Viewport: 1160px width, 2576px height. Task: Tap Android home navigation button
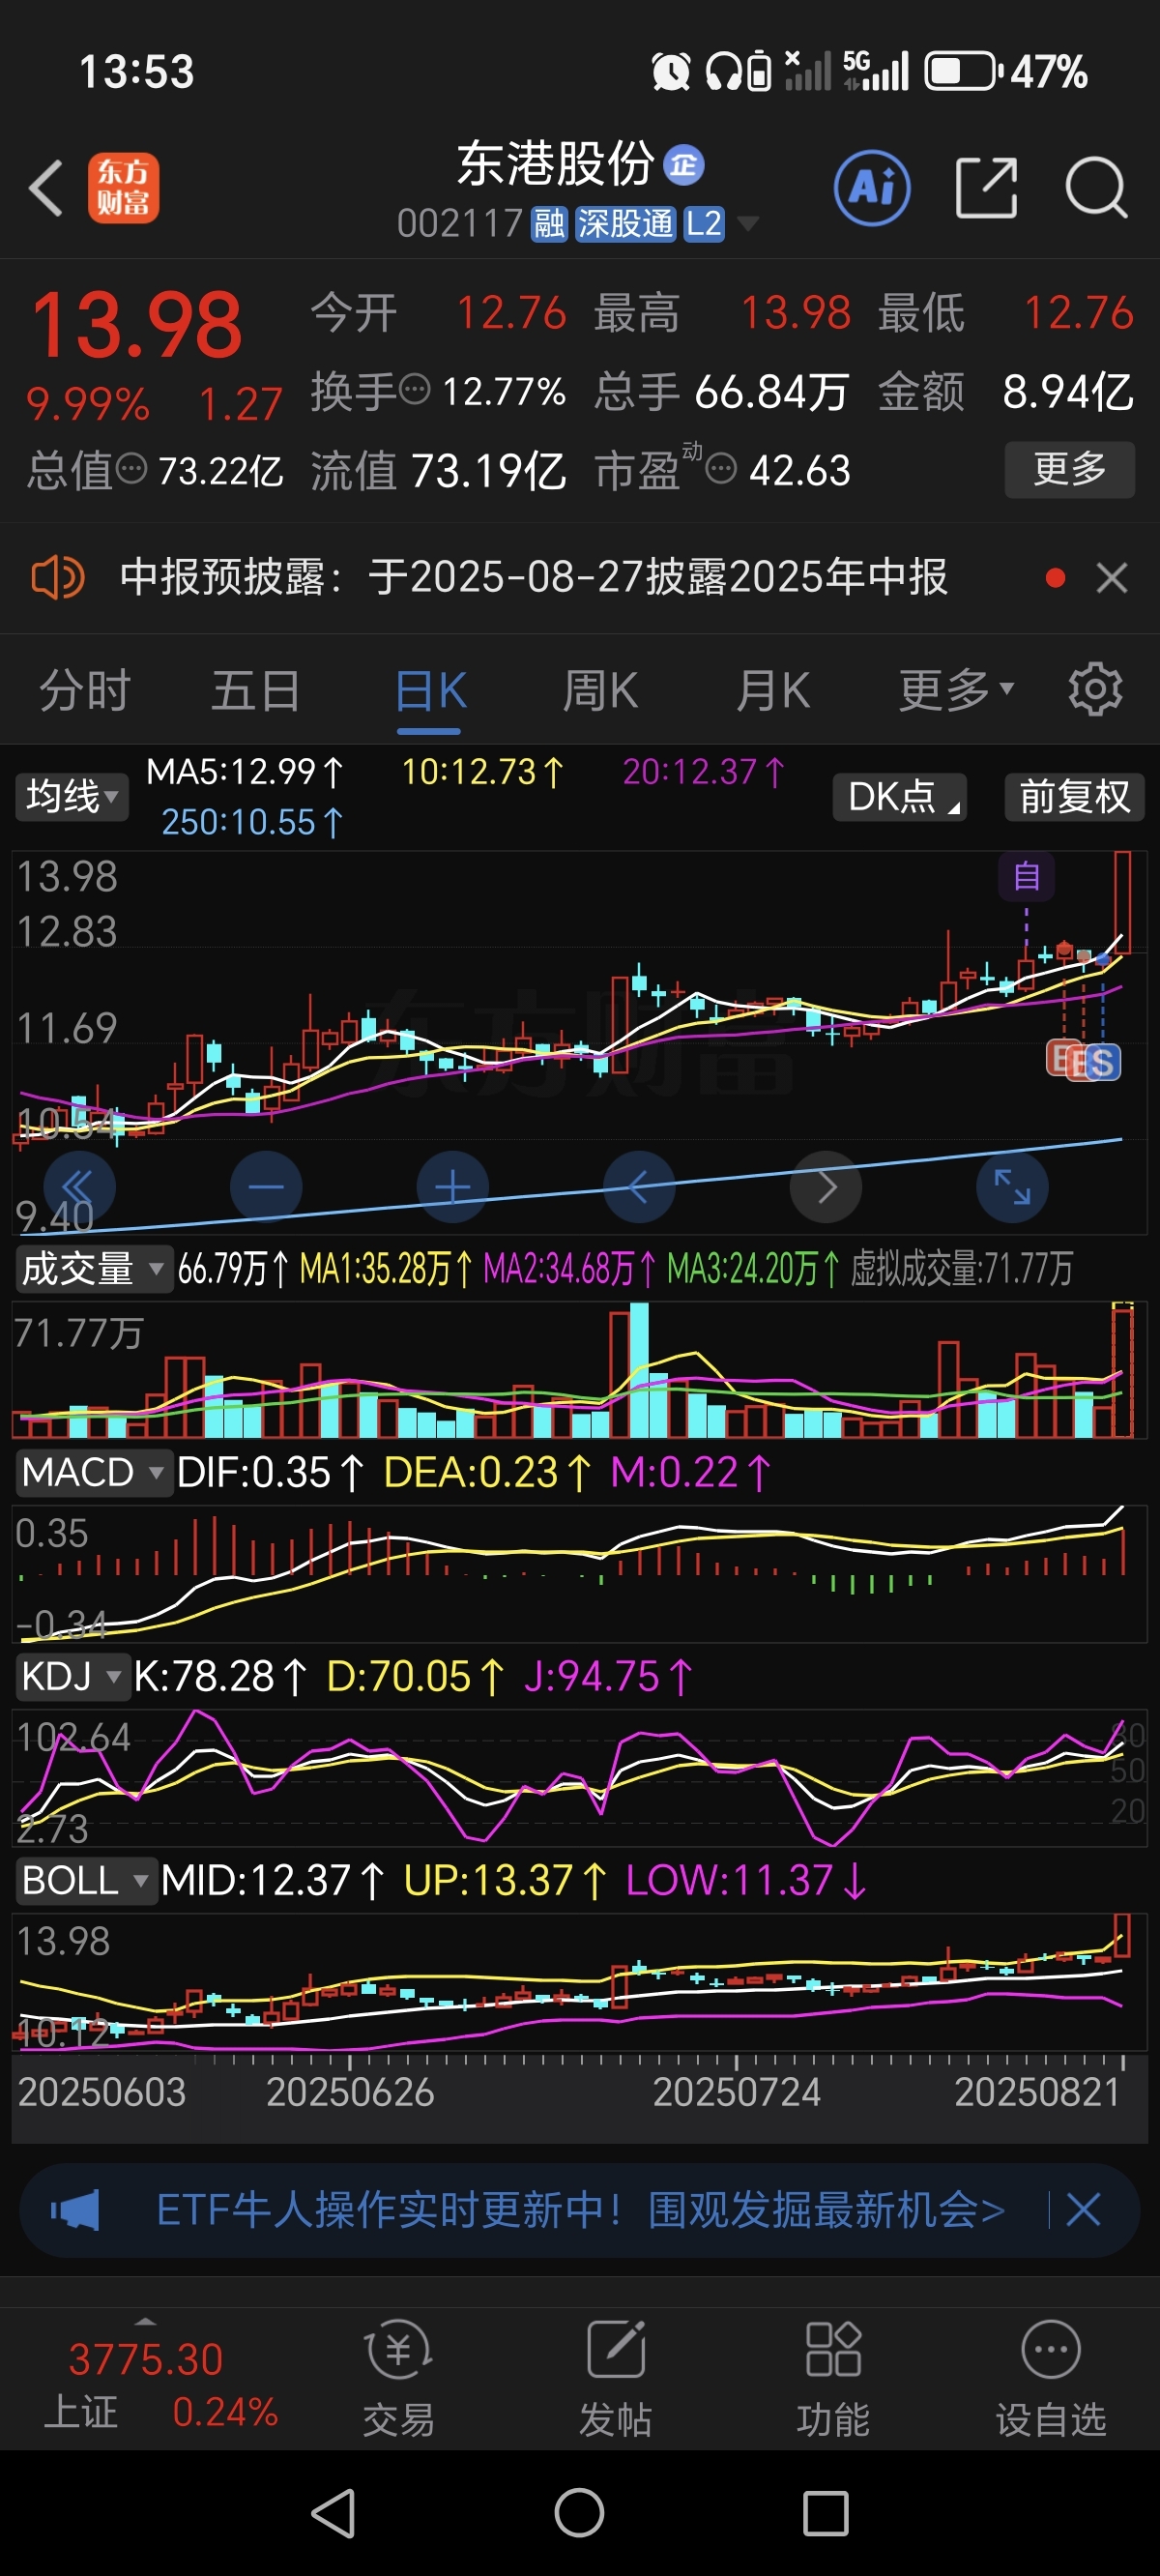click(580, 2513)
